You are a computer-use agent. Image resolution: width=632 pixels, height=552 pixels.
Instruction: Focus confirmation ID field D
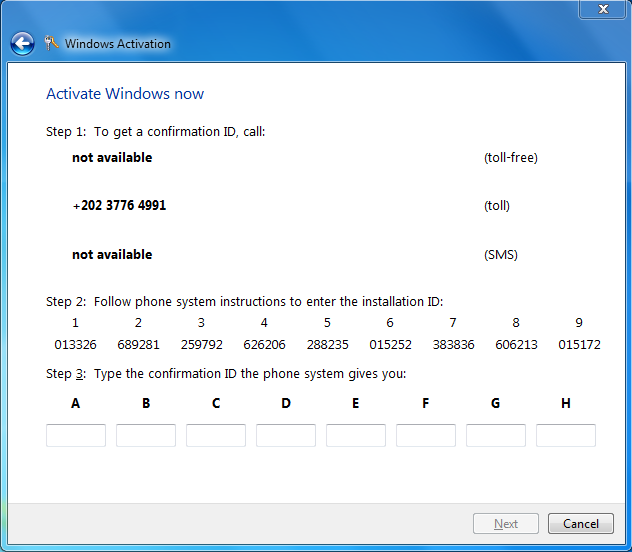[286, 435]
